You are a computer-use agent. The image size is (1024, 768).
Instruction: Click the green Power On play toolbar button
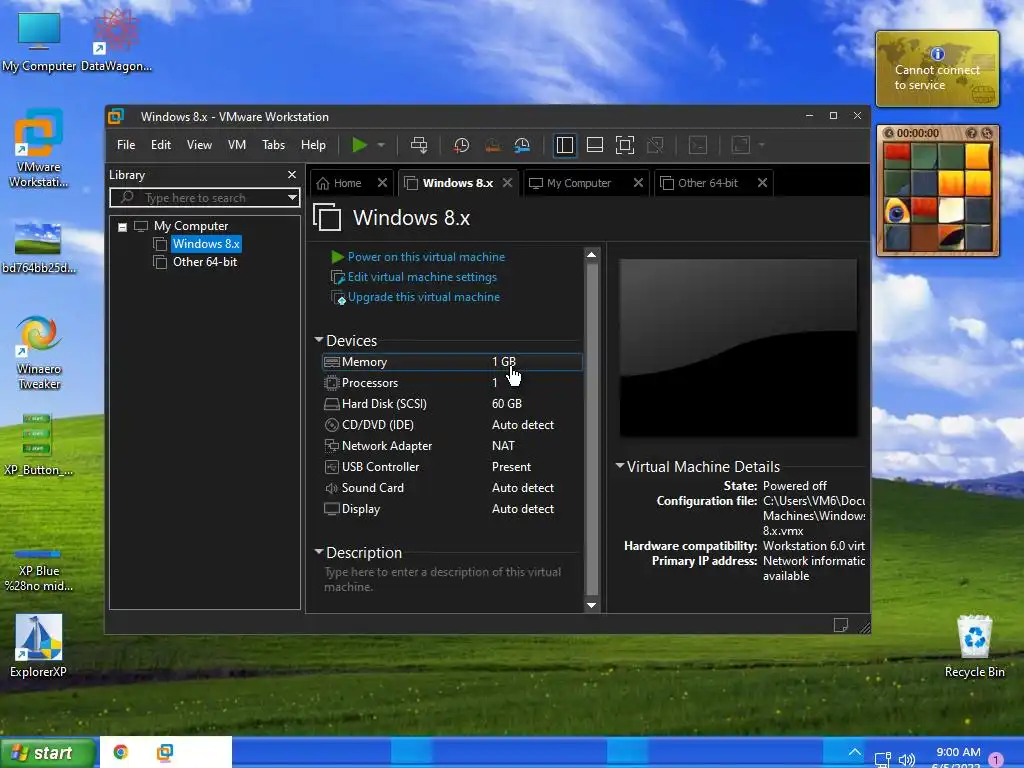[359, 145]
